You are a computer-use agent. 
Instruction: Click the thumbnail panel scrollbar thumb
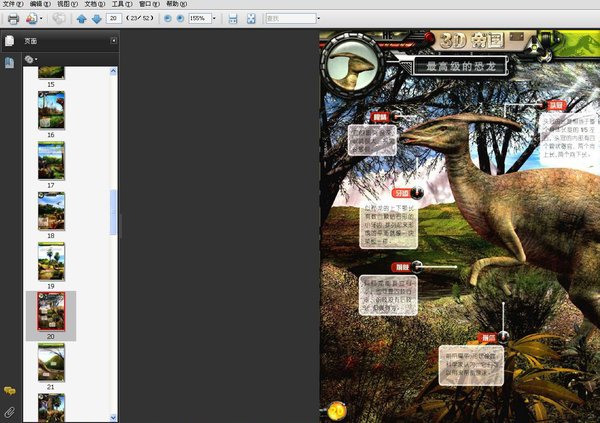113,212
